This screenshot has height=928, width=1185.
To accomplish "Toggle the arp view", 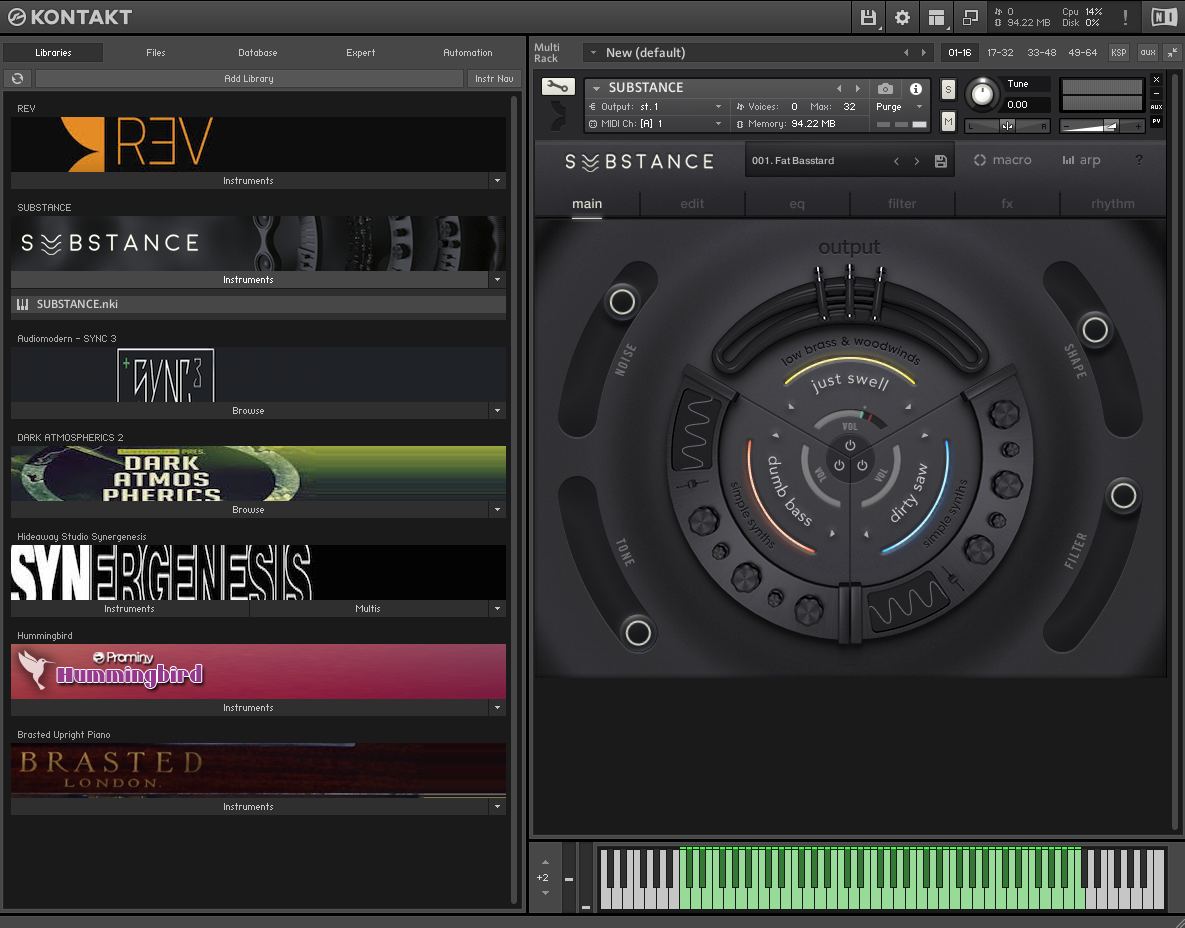I will [1081, 160].
